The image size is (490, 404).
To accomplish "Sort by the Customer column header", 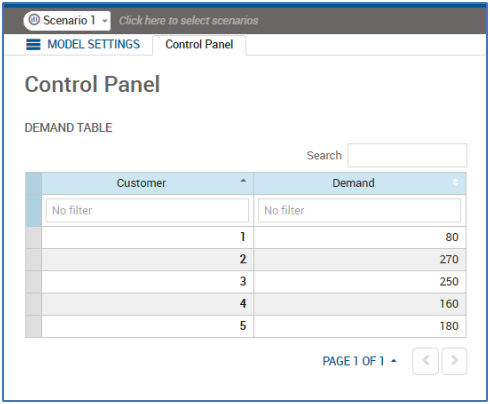I will [x=147, y=183].
